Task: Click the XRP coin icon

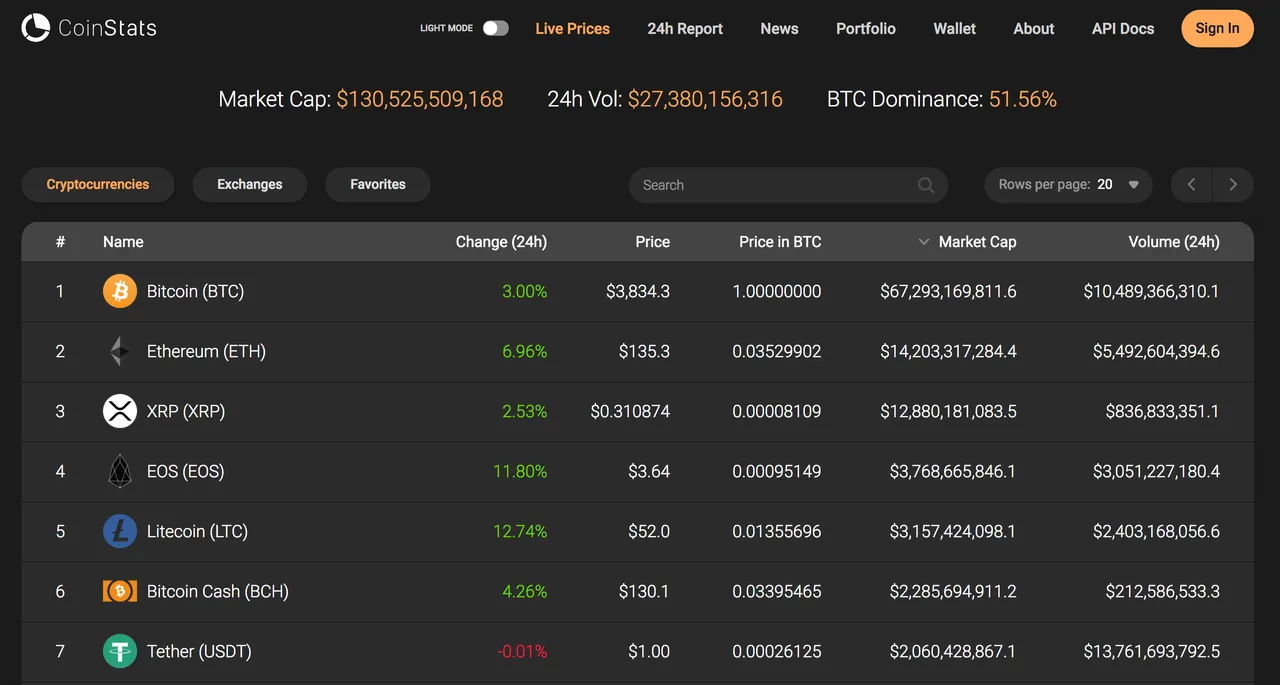Action: 120,411
